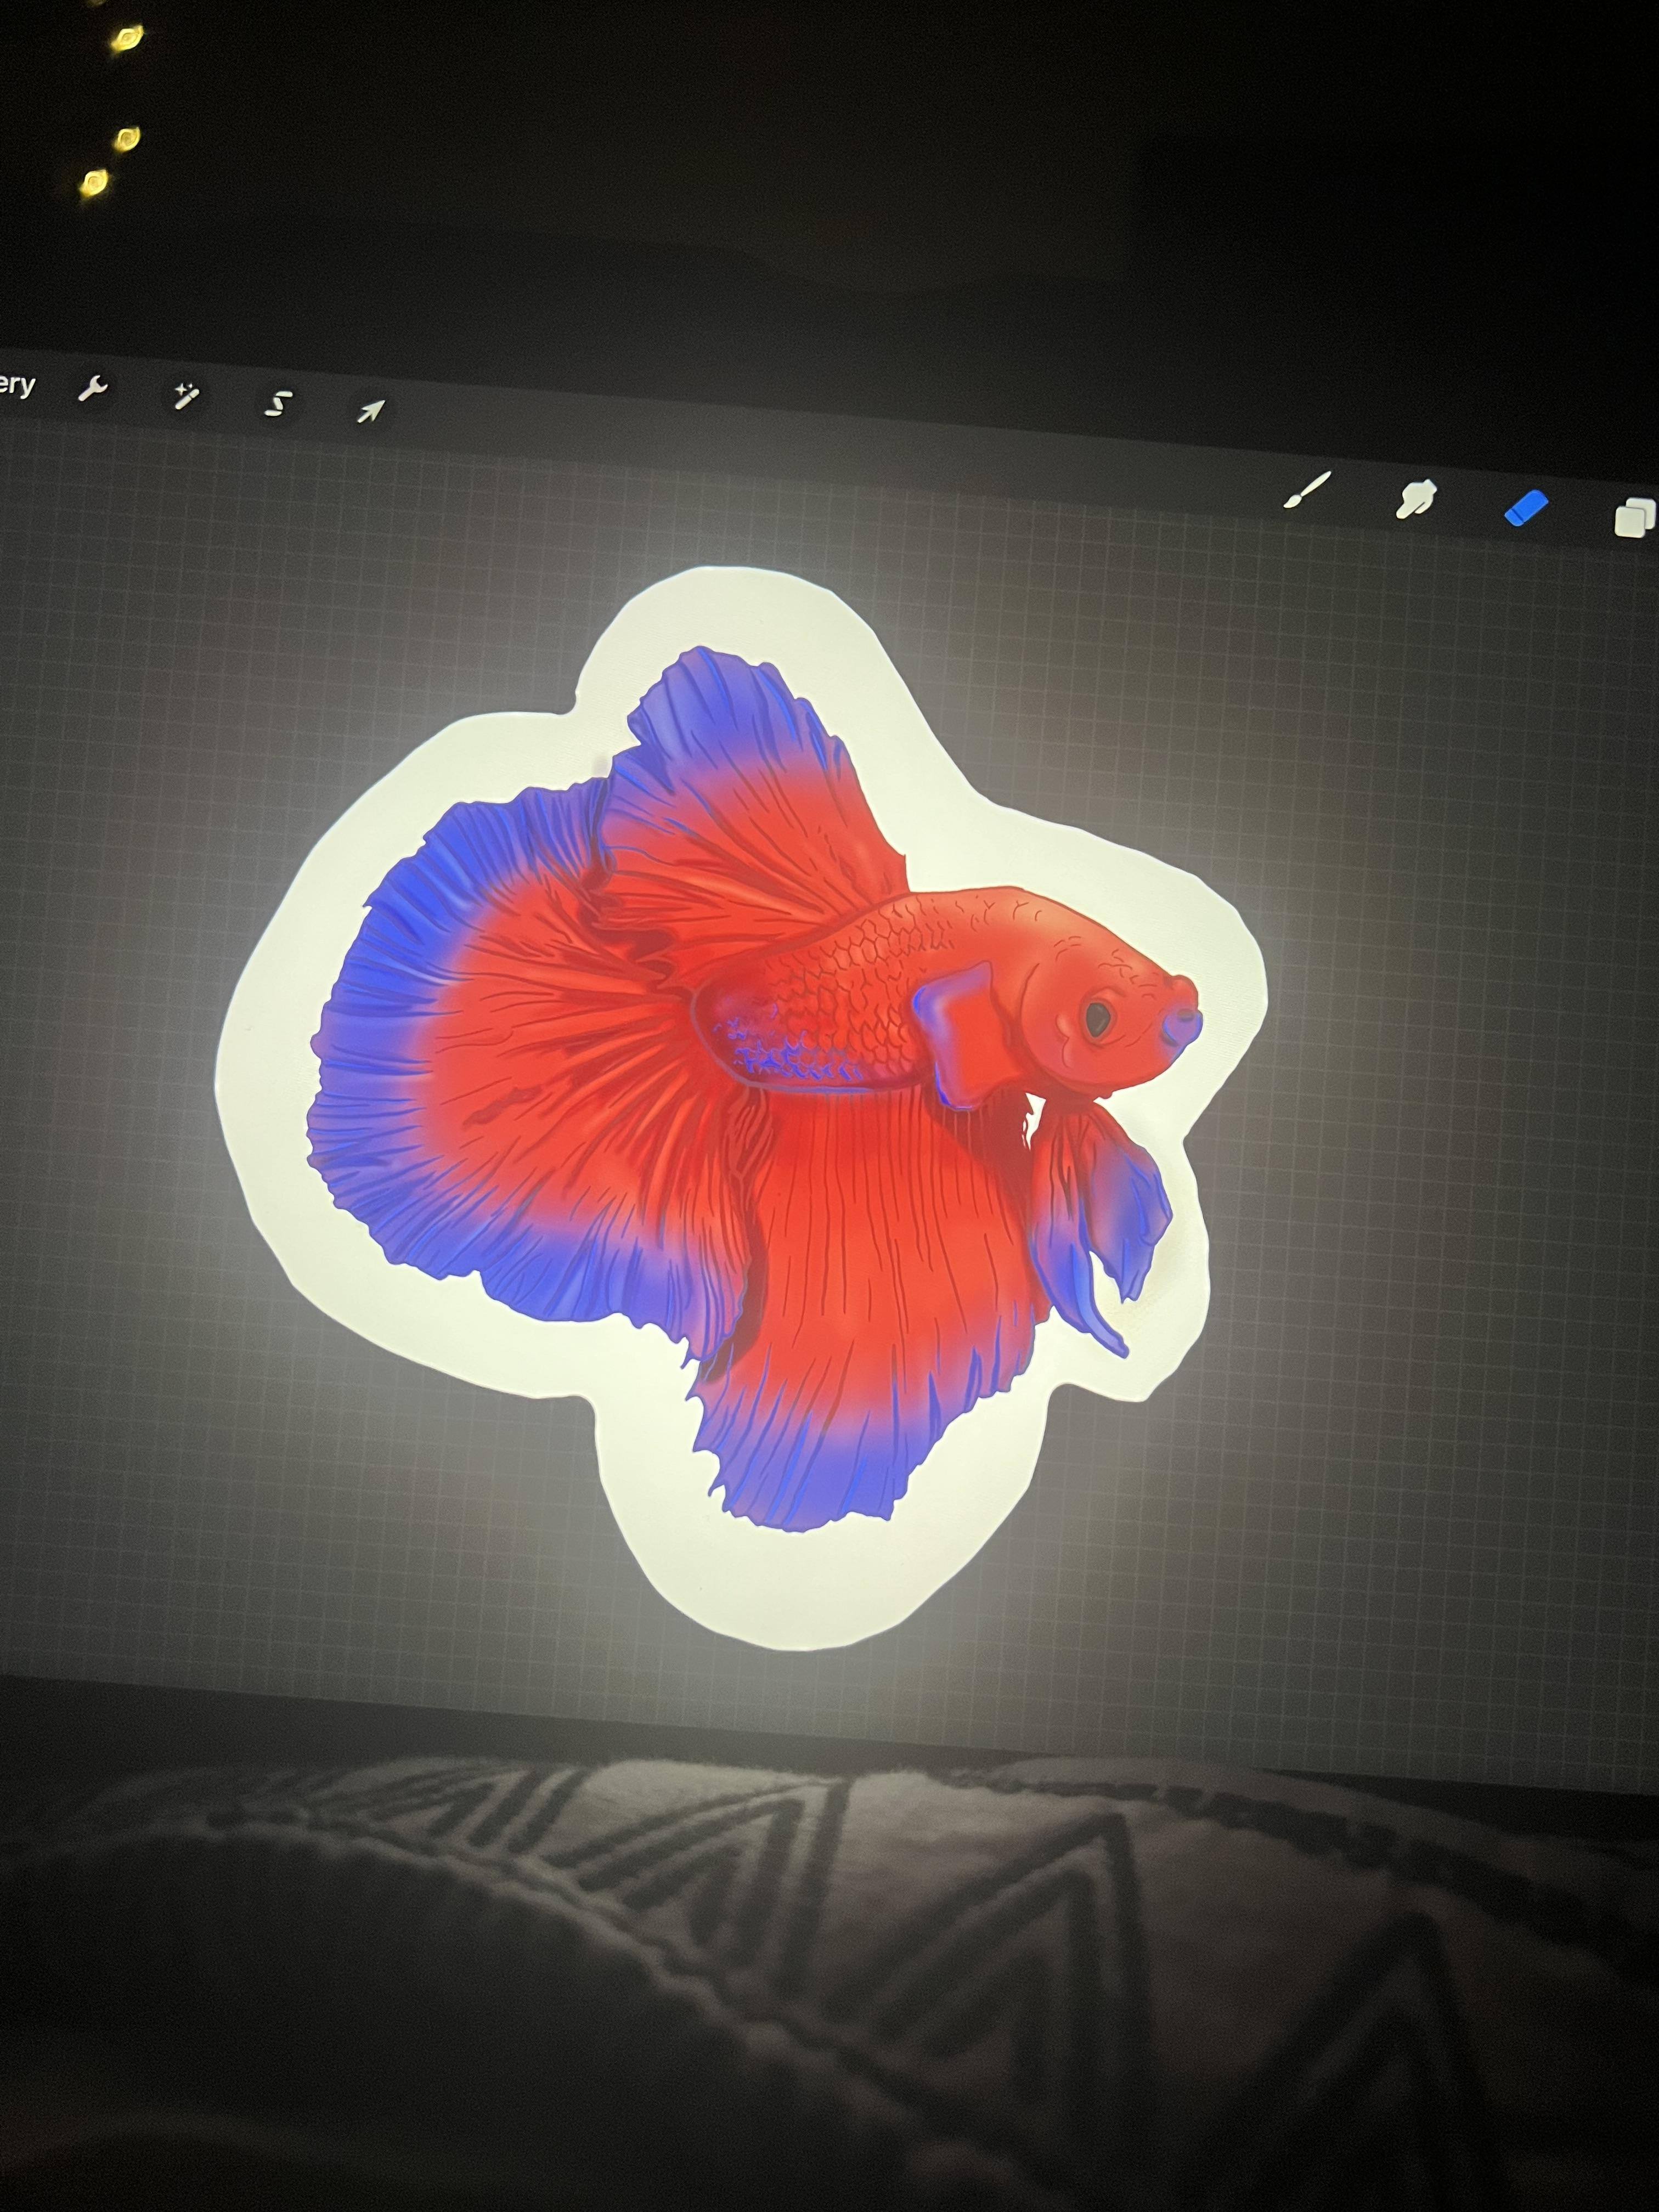Select the Paint brush tool
The width and height of the screenshot is (1659, 2212).
1307,490
